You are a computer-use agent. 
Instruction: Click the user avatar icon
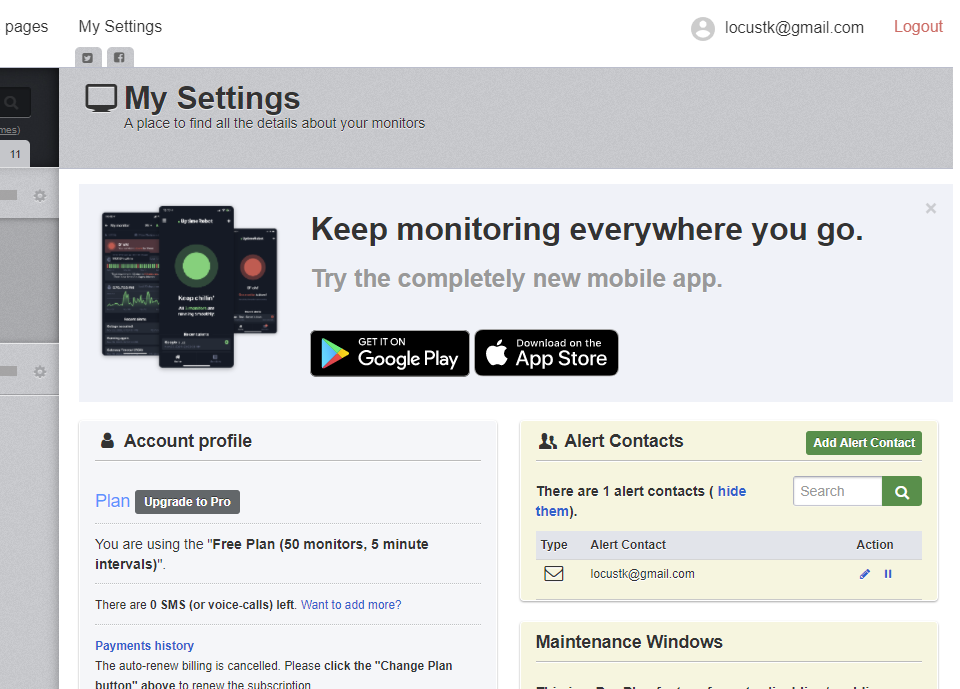(702, 28)
